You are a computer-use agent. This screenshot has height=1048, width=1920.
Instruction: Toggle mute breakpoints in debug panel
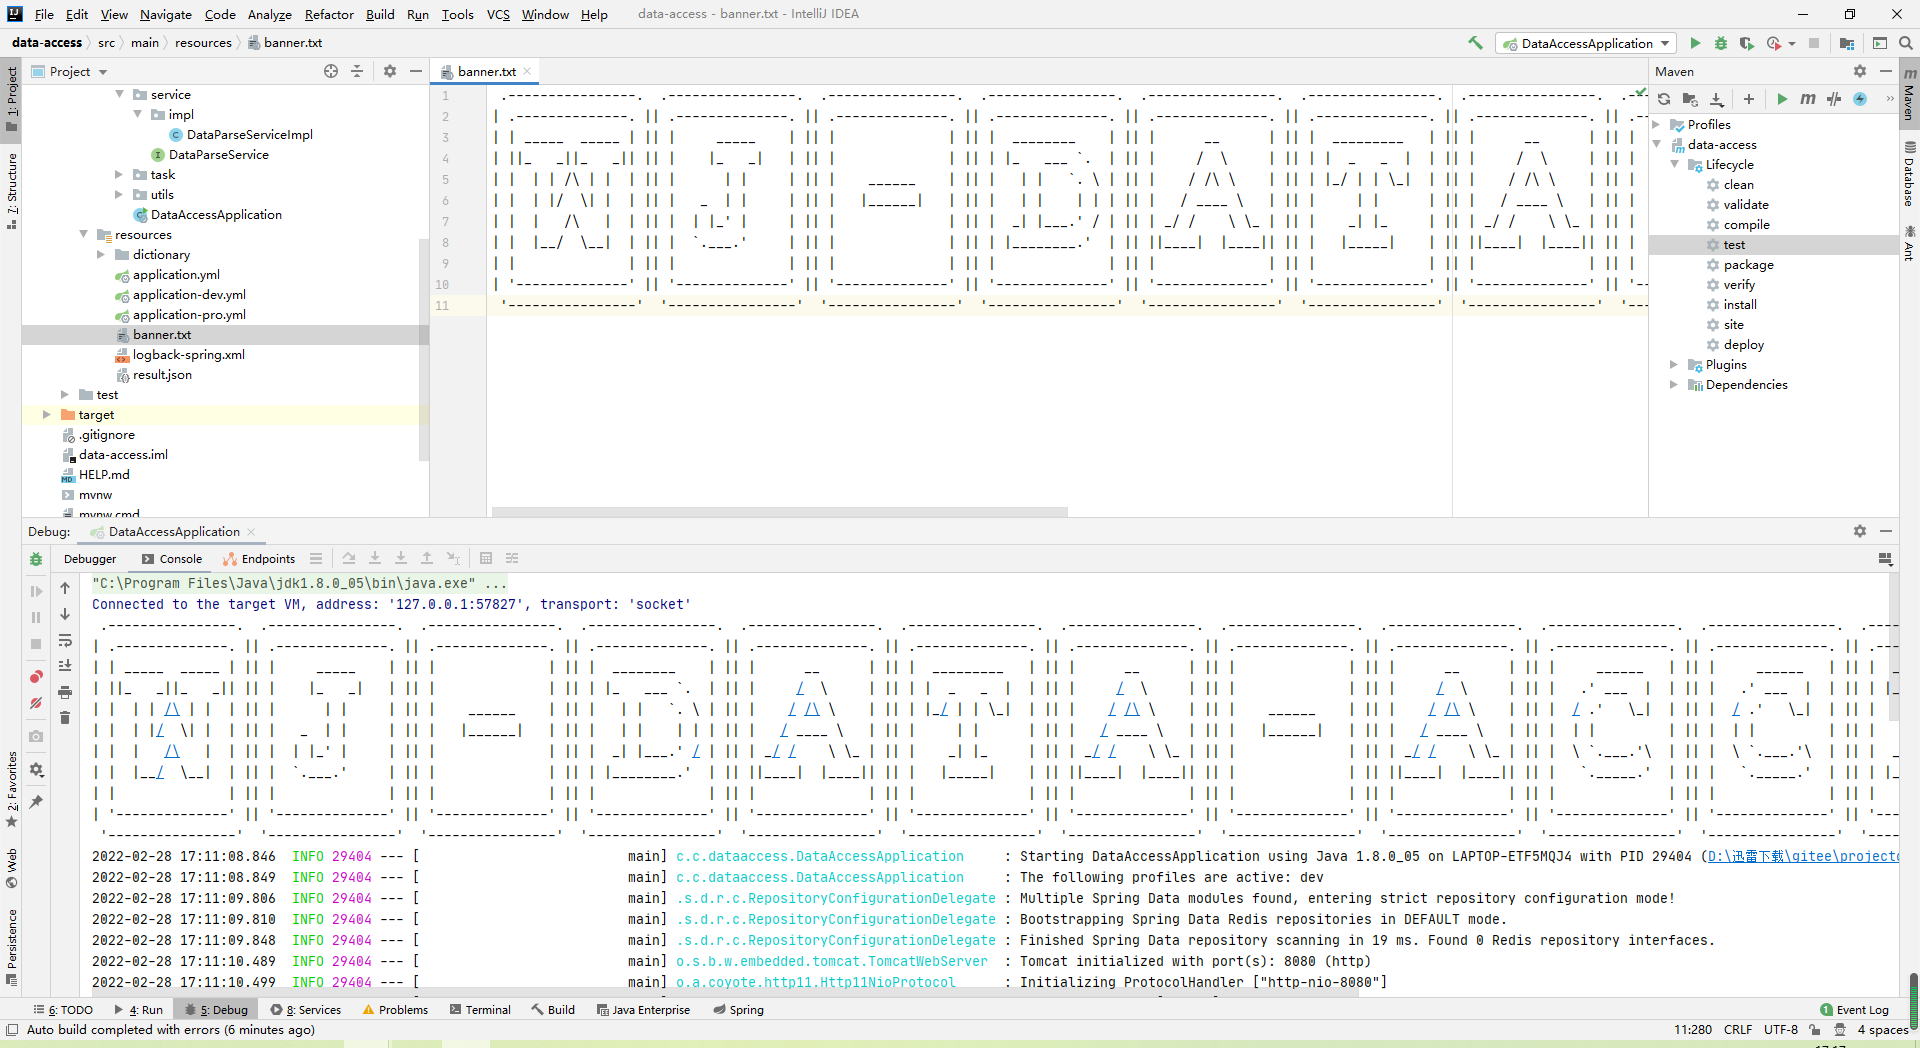coord(36,703)
